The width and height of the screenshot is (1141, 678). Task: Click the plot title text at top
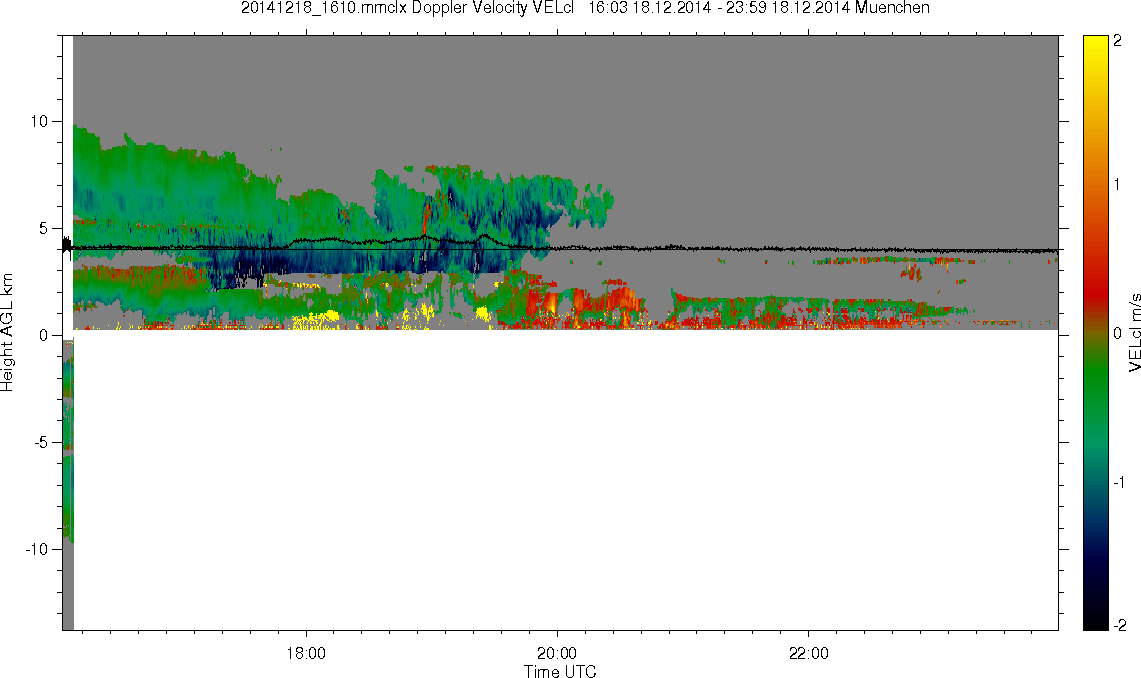[585, 8]
